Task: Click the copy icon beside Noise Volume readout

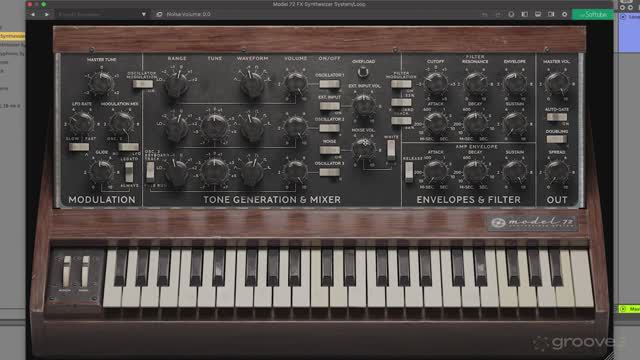Action: [159, 14]
